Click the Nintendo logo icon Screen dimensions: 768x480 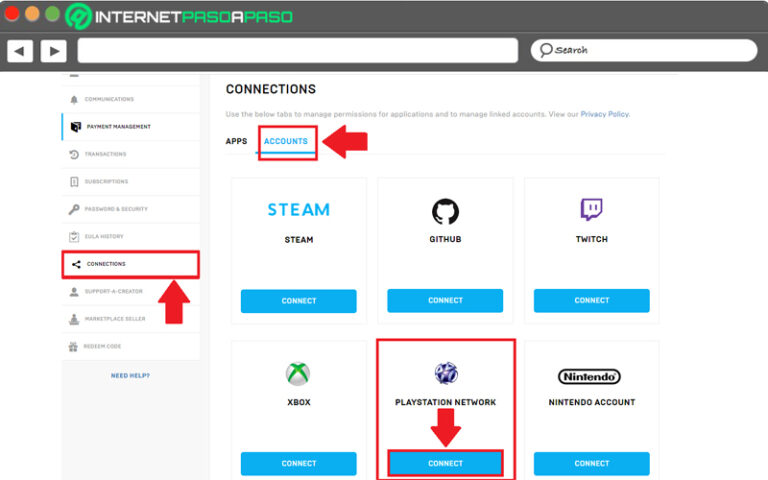(x=591, y=376)
